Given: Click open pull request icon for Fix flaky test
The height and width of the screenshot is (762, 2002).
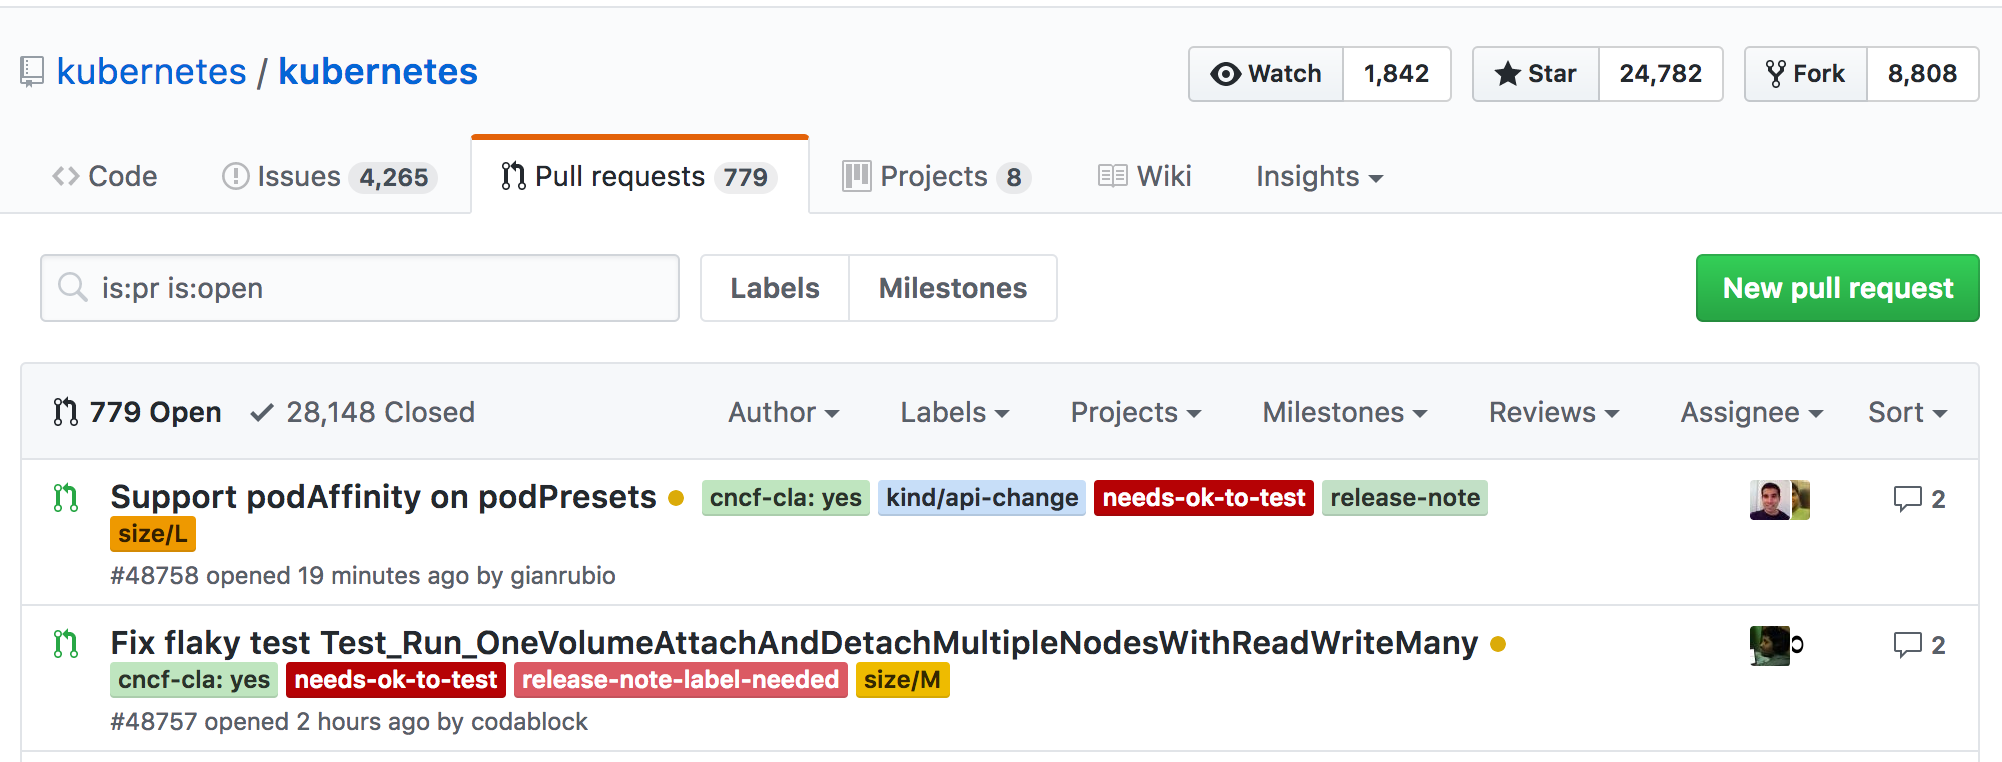Looking at the screenshot, I should tap(66, 643).
